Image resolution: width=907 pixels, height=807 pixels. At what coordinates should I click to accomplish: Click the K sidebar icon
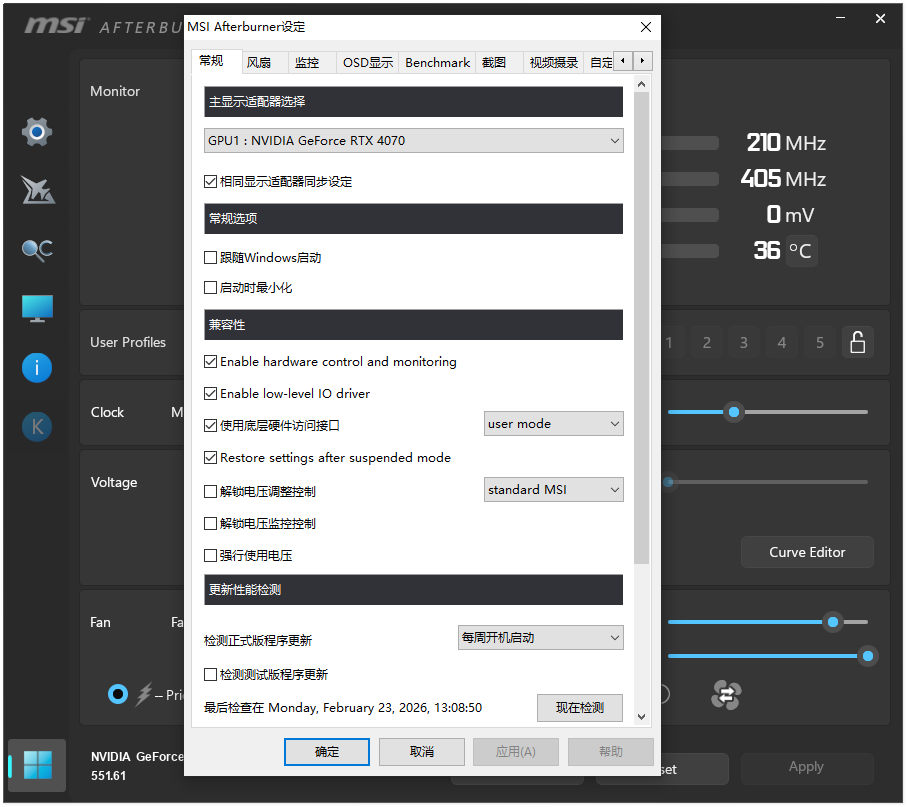[x=36, y=427]
